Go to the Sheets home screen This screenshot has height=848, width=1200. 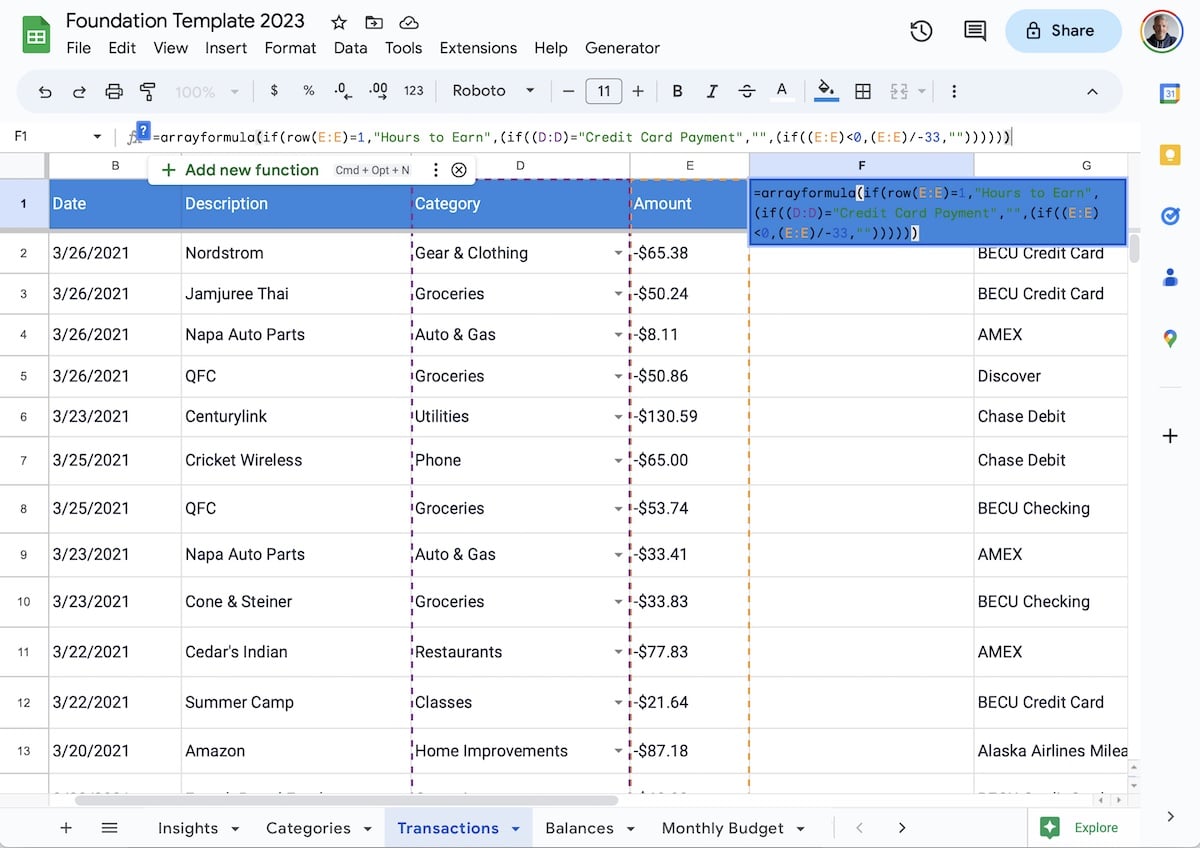pyautogui.click(x=37, y=35)
